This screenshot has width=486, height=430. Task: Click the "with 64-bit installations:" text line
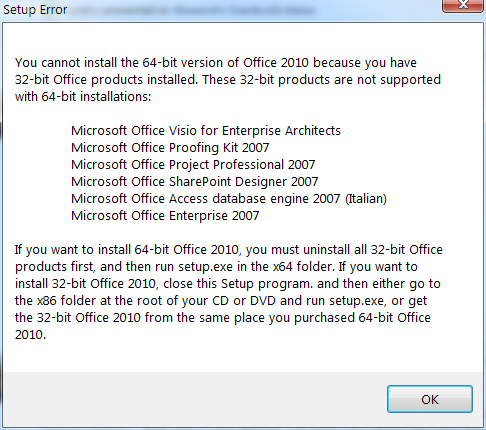tap(83, 97)
